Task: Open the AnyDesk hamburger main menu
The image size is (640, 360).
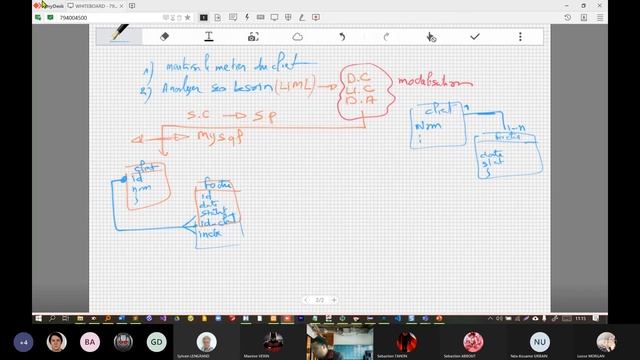Action: (x=600, y=17)
